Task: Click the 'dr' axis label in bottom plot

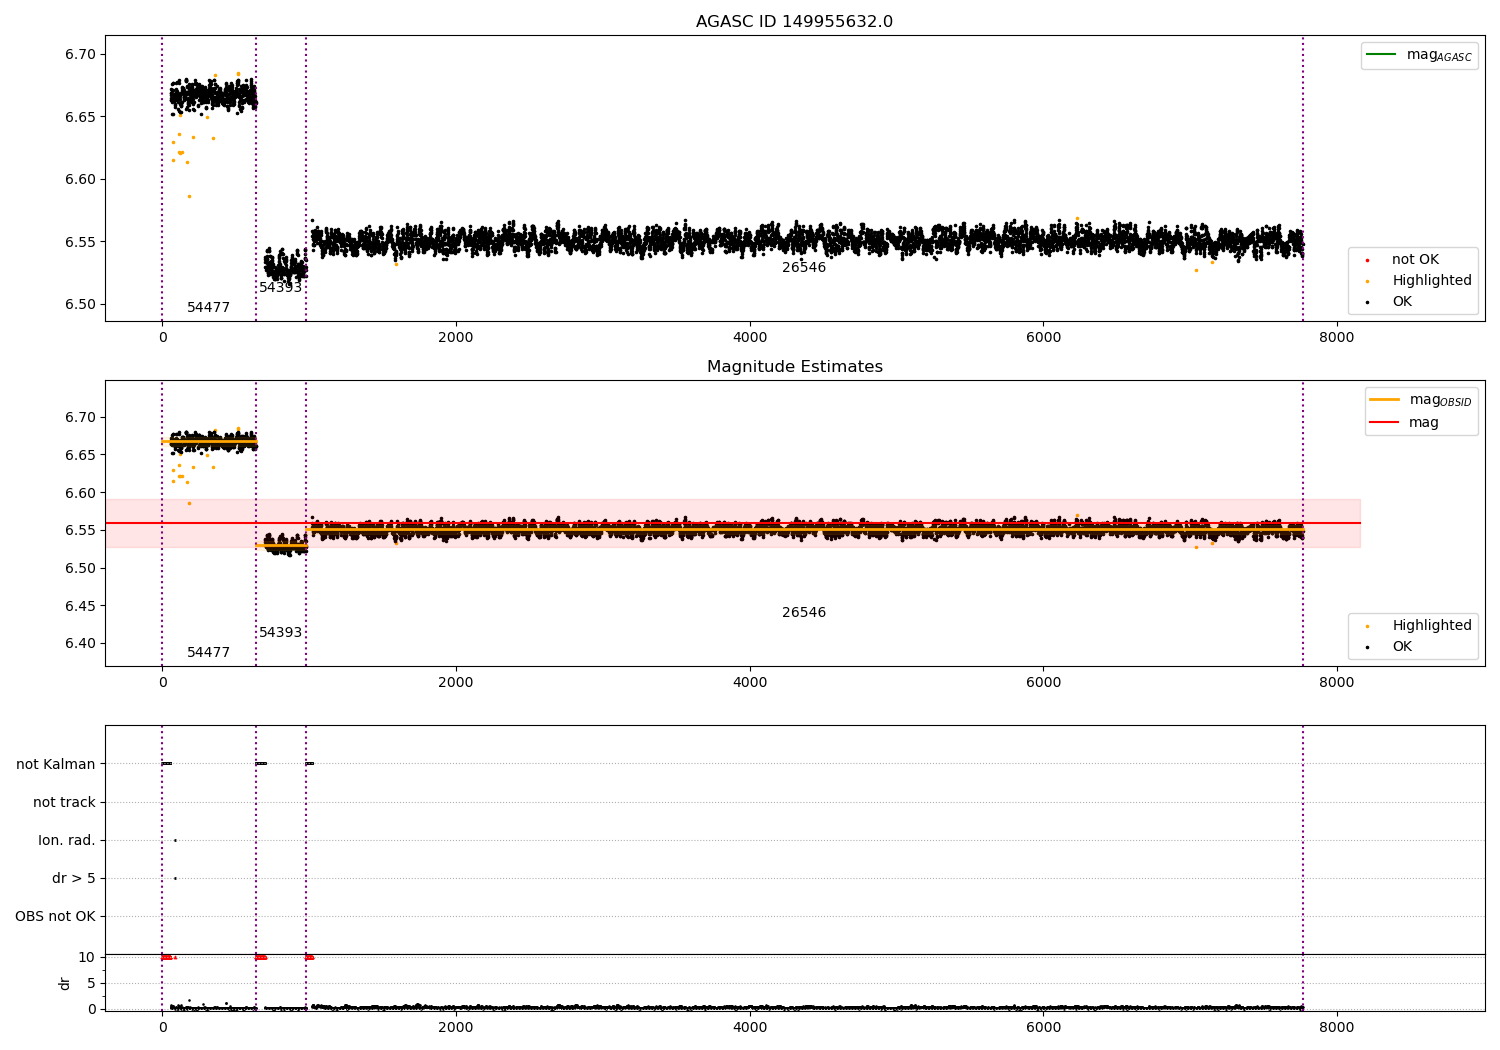Action: pos(65,983)
